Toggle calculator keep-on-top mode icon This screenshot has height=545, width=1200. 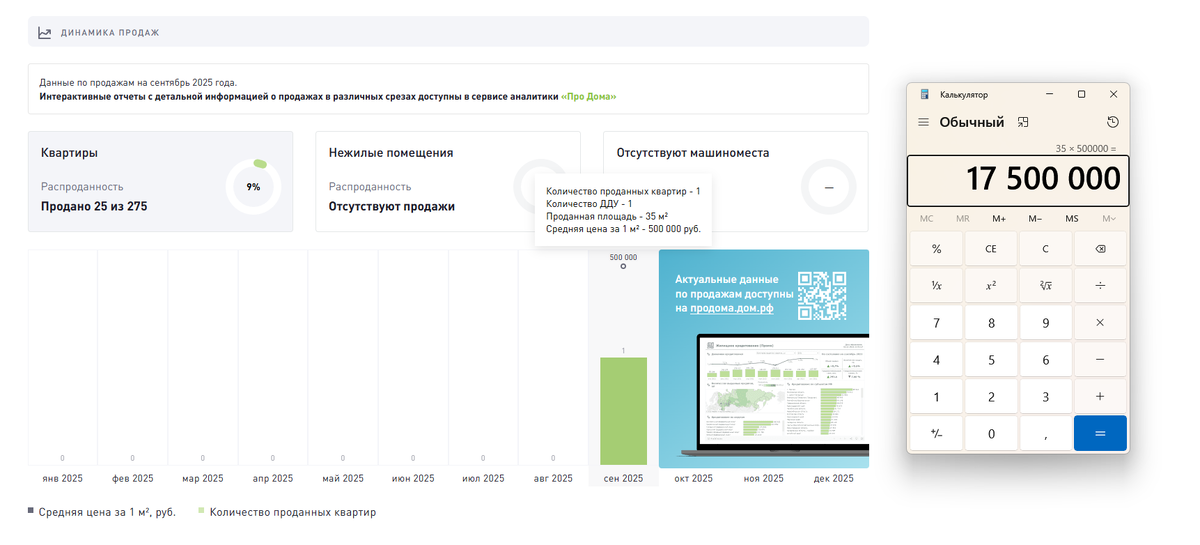pyautogui.click(x=1023, y=122)
